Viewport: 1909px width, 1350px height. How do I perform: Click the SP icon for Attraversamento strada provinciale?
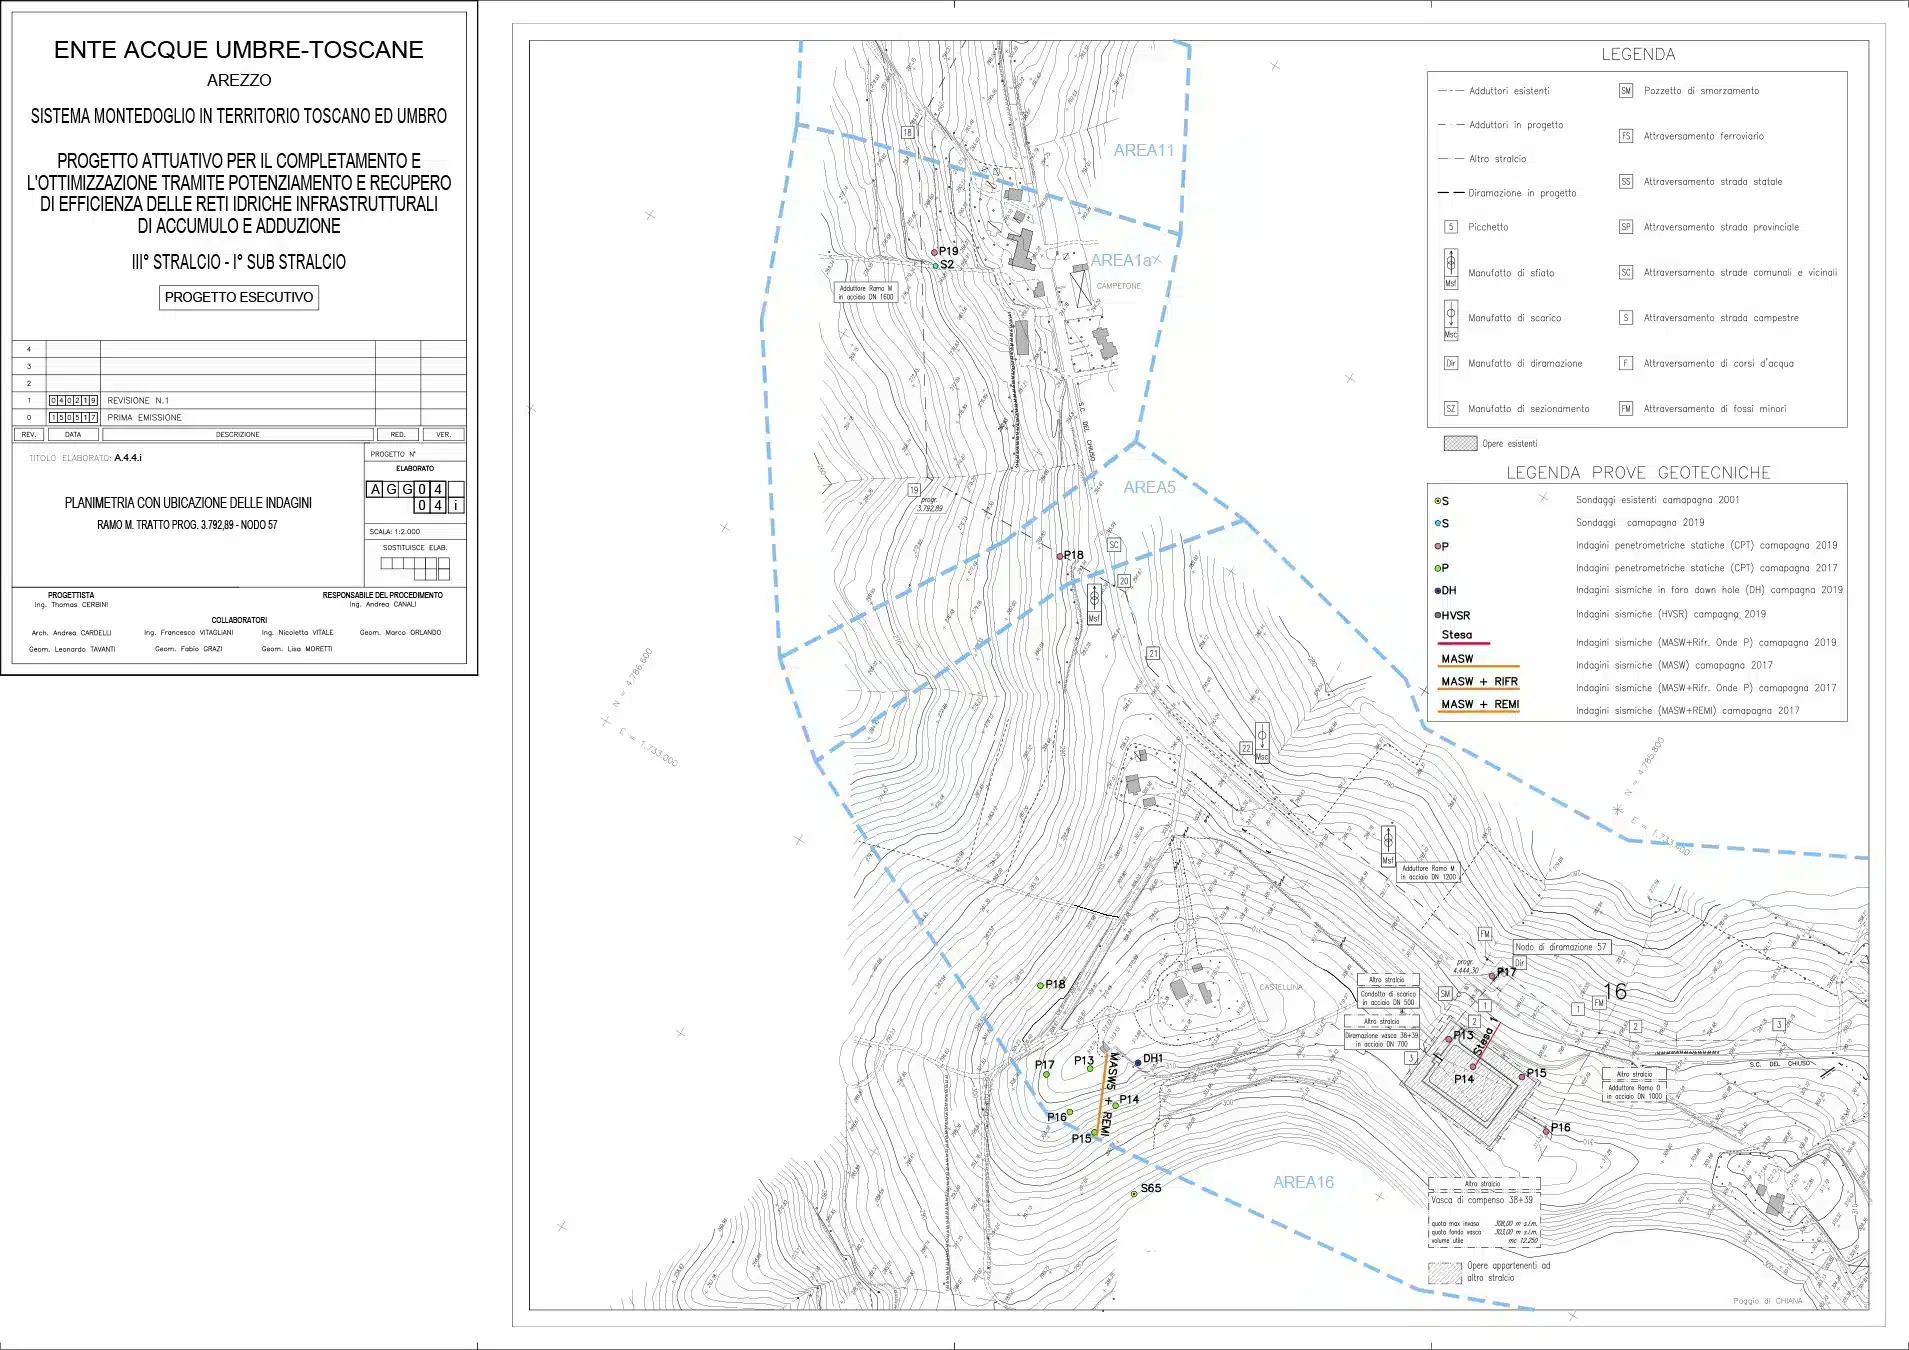1626,227
